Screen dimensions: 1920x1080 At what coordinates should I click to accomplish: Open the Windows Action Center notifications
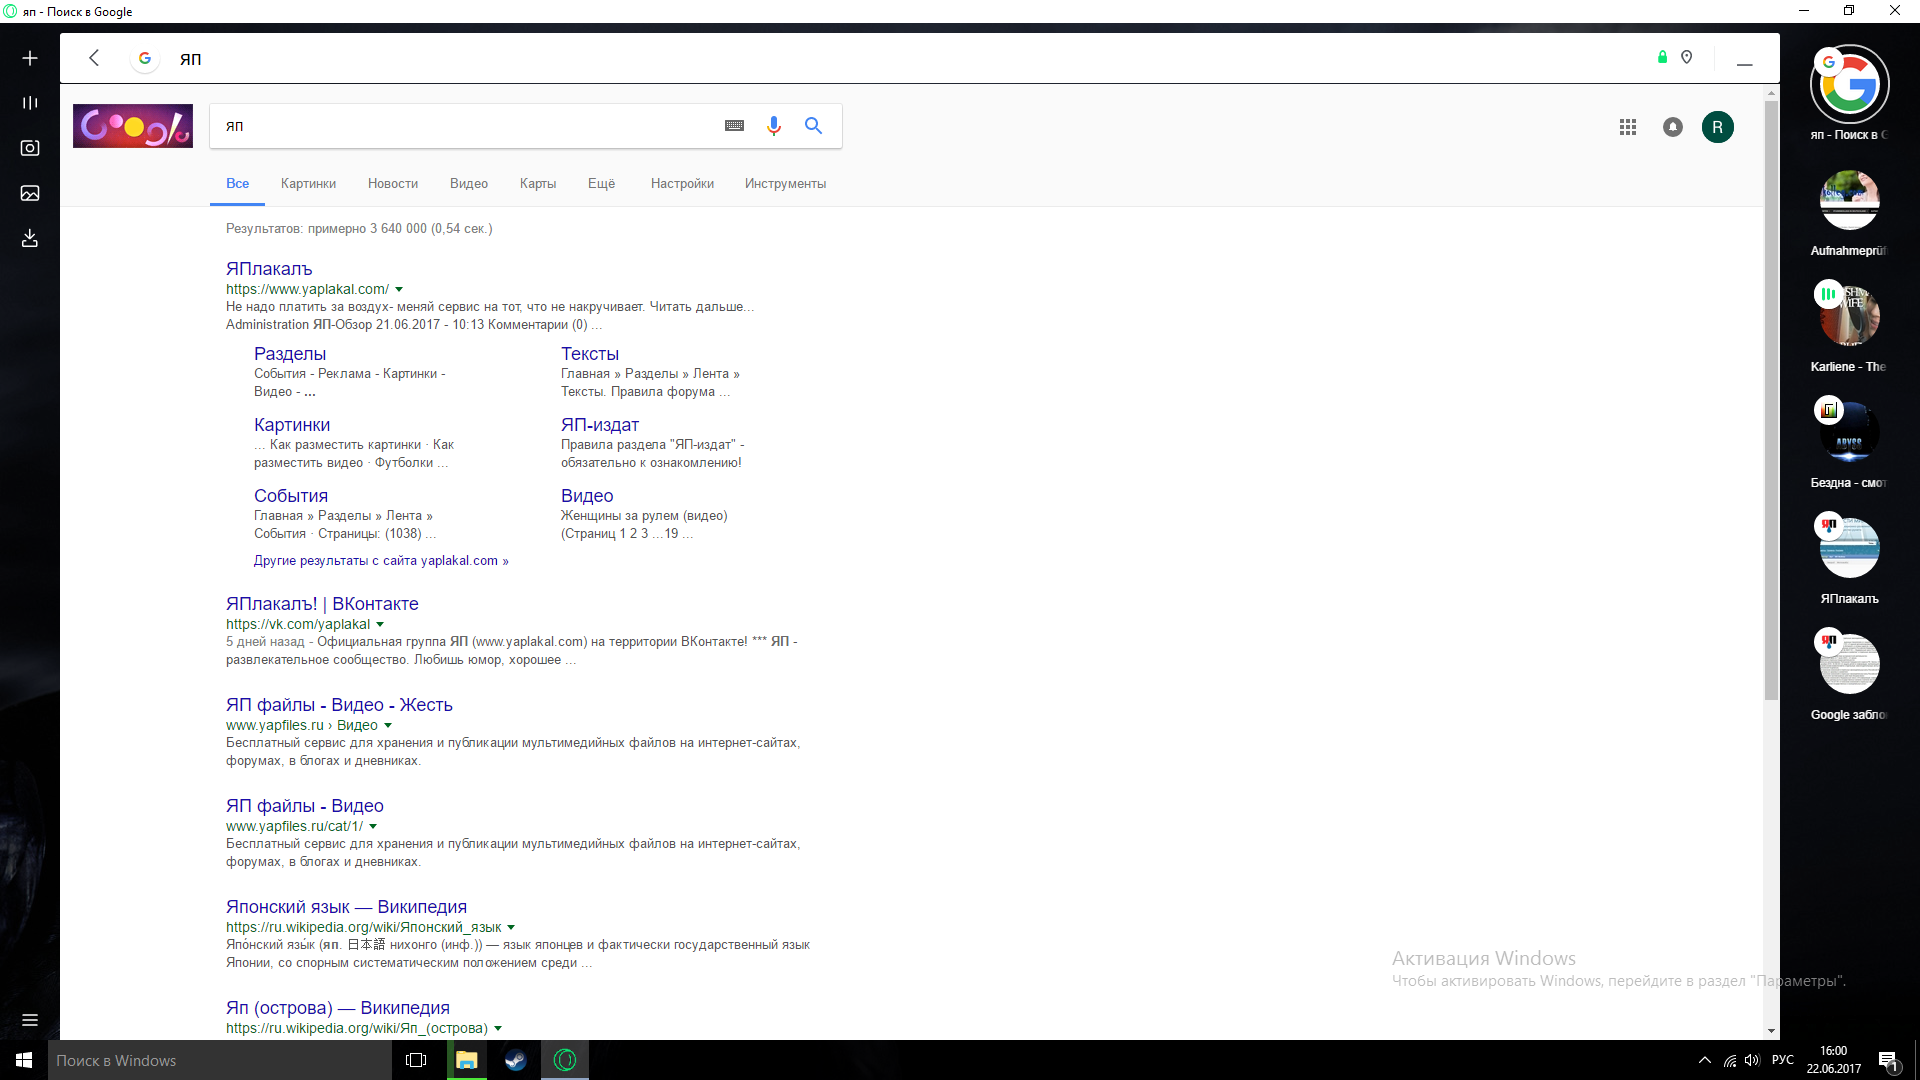coord(1889,1060)
